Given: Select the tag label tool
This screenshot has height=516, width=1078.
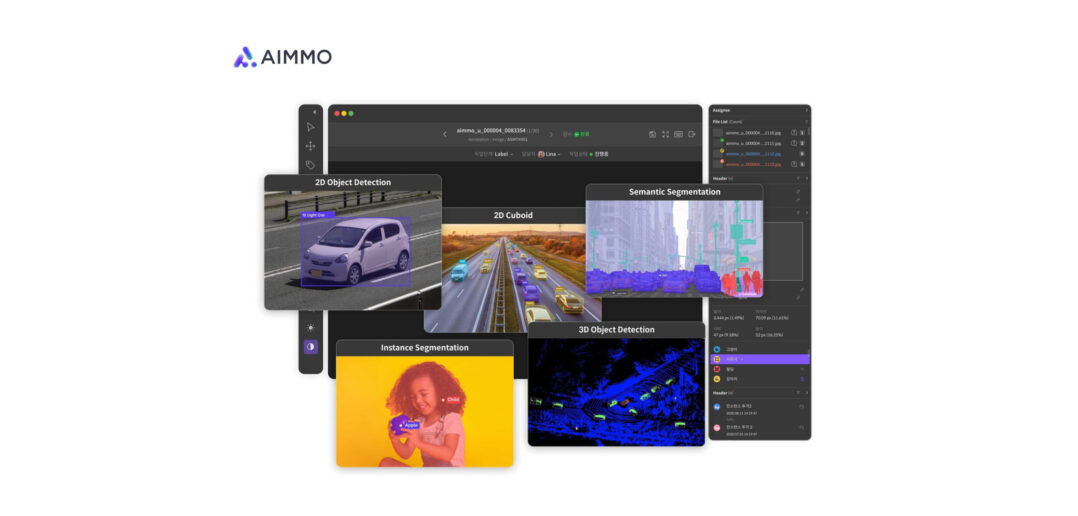Looking at the screenshot, I should 310,165.
